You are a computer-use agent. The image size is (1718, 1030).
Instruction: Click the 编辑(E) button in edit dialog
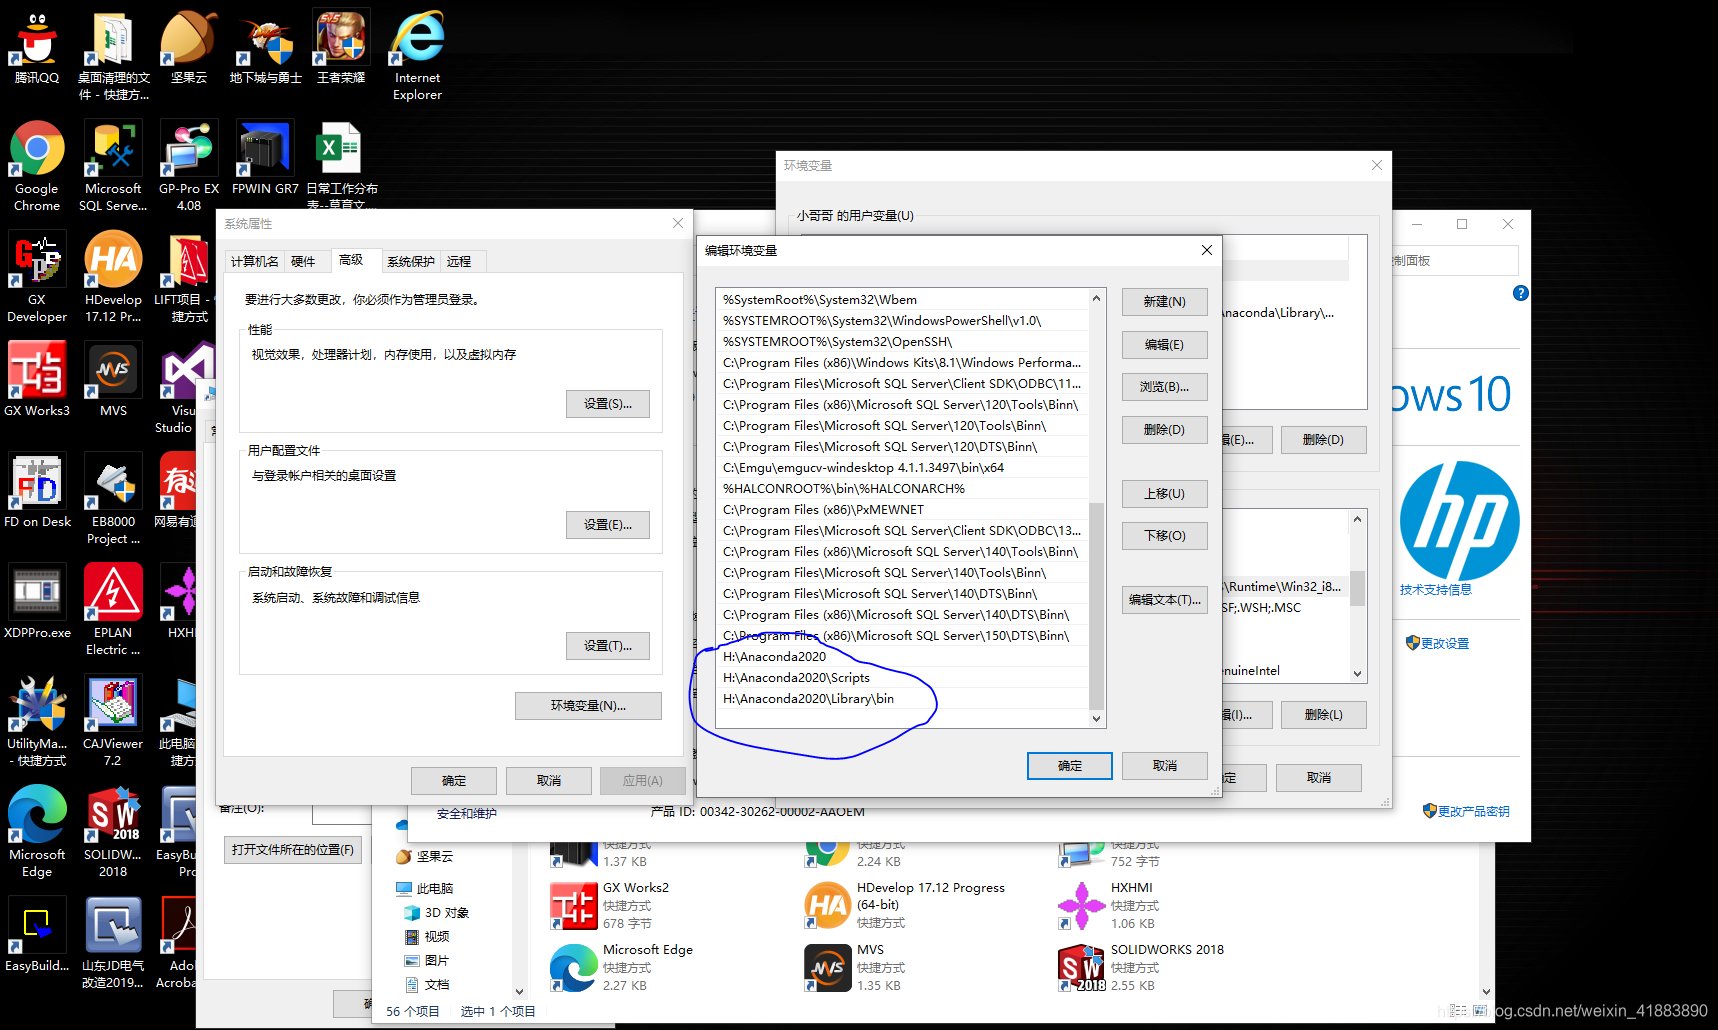click(1164, 345)
